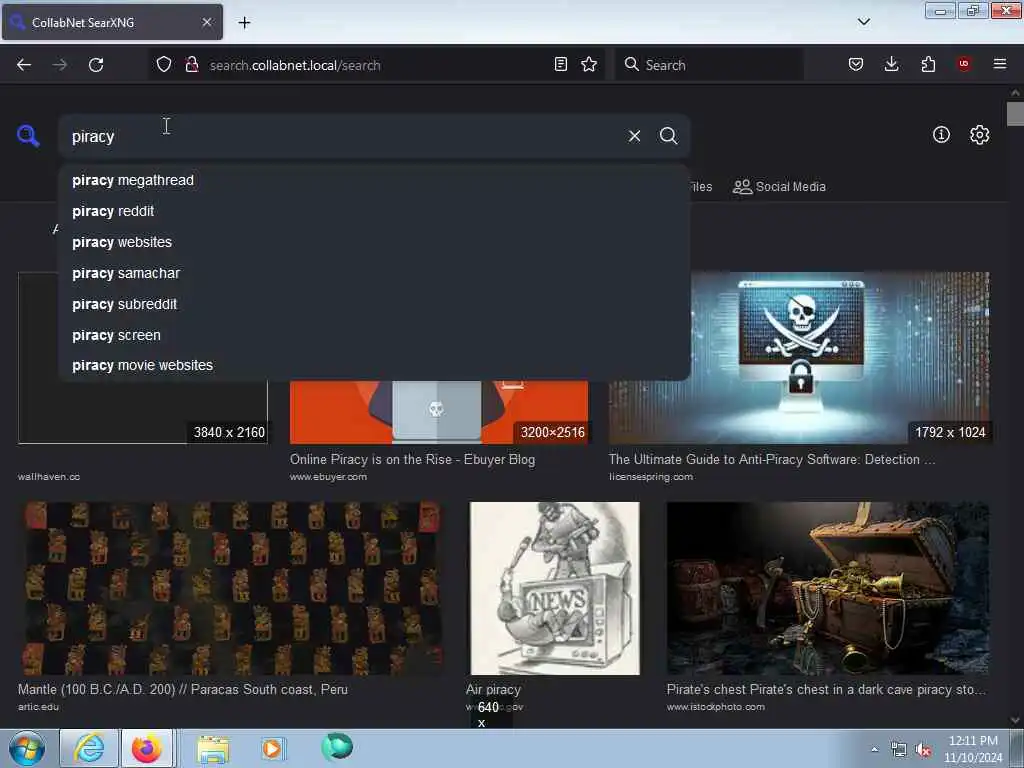
Task: Switch to Firefox in taskbar
Action: pos(147,748)
